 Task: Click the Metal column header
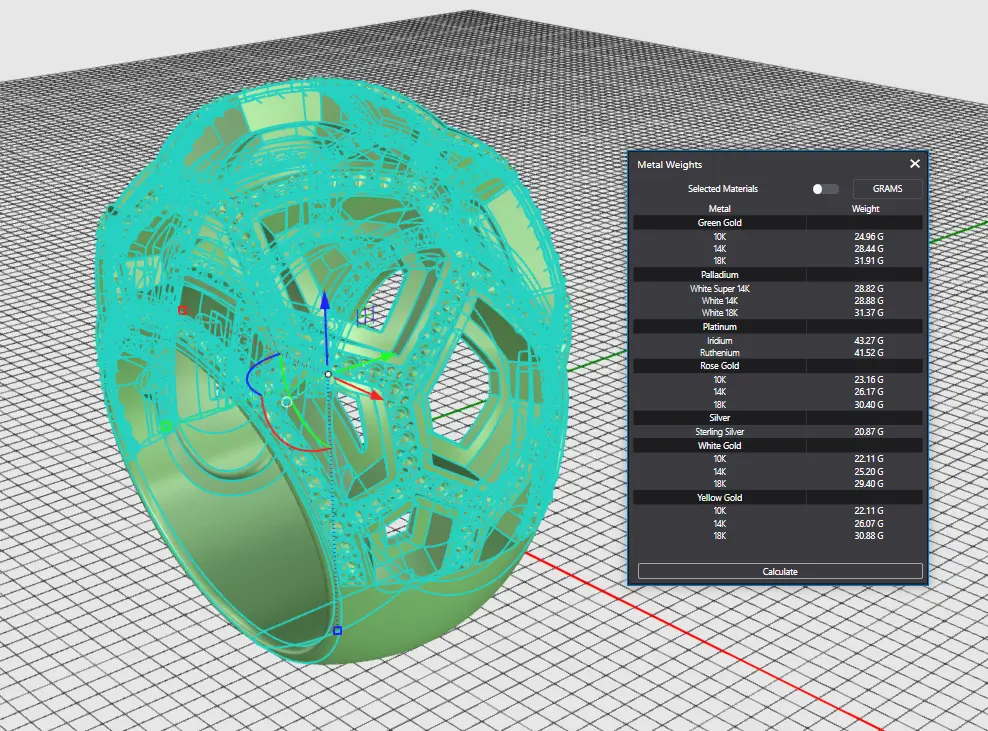point(719,209)
